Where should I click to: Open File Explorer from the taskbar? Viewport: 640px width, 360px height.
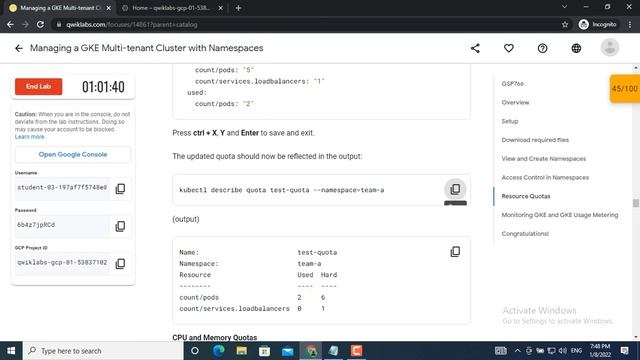coord(242,351)
